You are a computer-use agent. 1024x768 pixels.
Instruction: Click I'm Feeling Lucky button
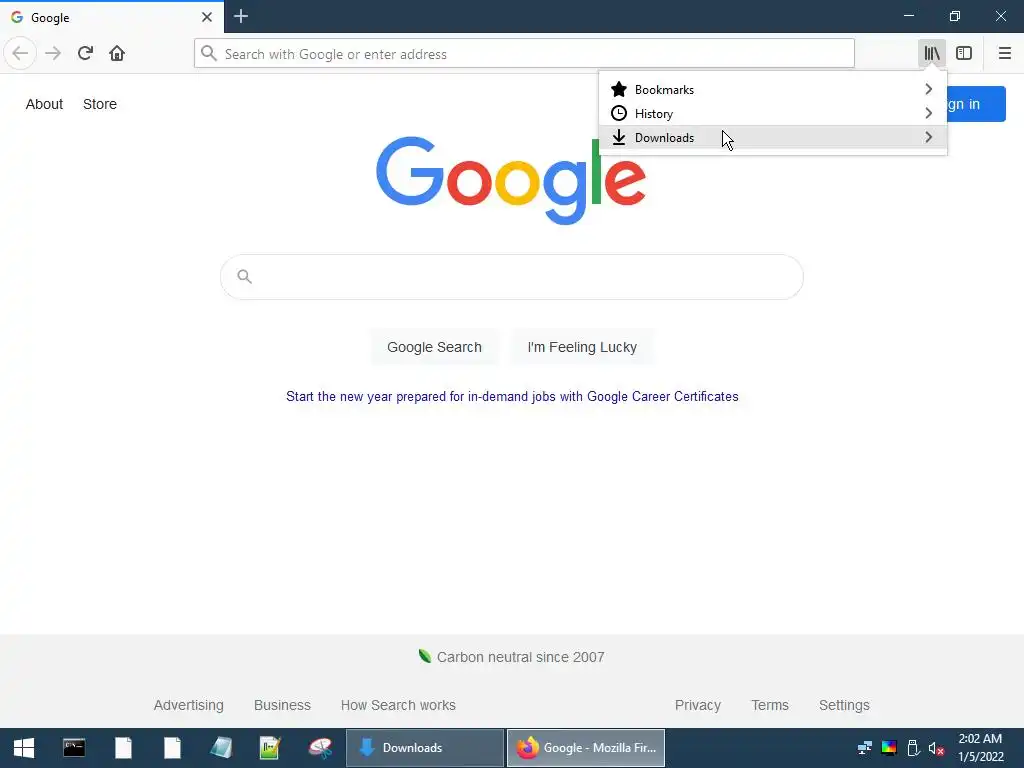pos(582,347)
